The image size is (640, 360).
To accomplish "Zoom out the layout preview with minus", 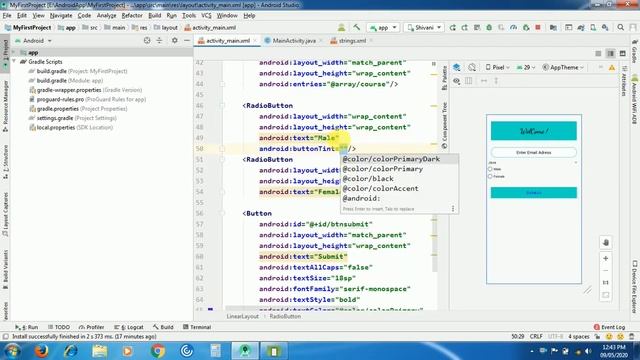I will (606, 271).
